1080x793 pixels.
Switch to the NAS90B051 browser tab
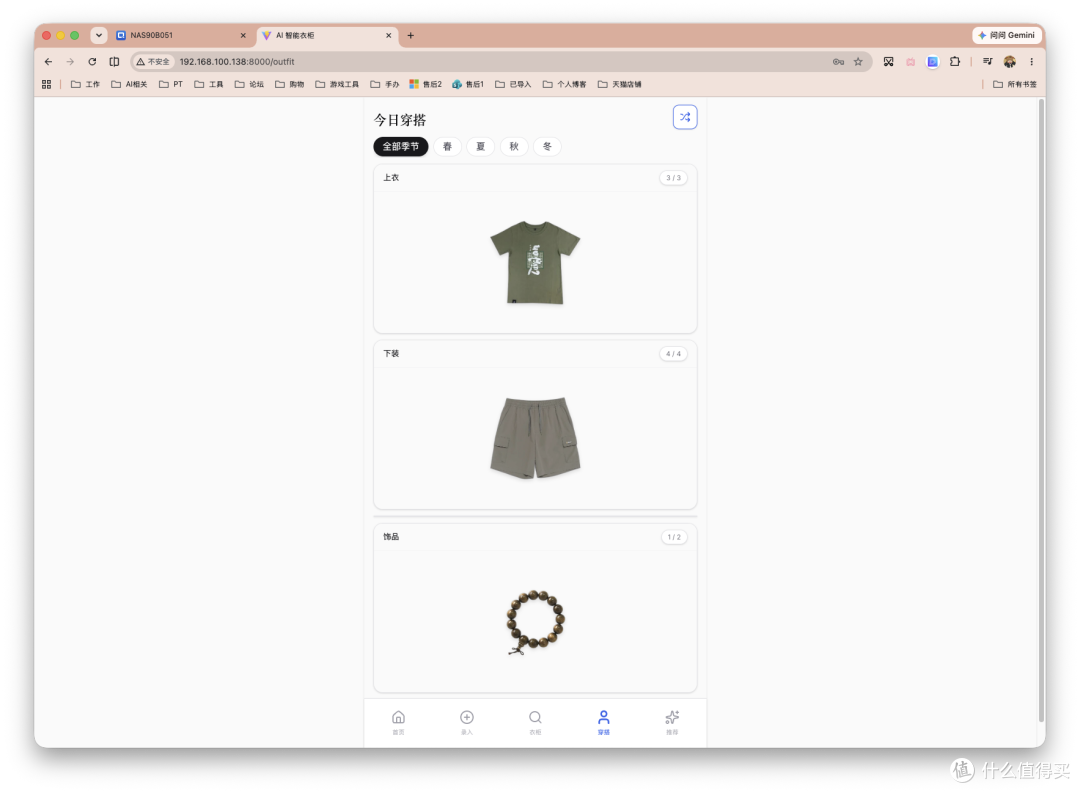(x=182, y=35)
